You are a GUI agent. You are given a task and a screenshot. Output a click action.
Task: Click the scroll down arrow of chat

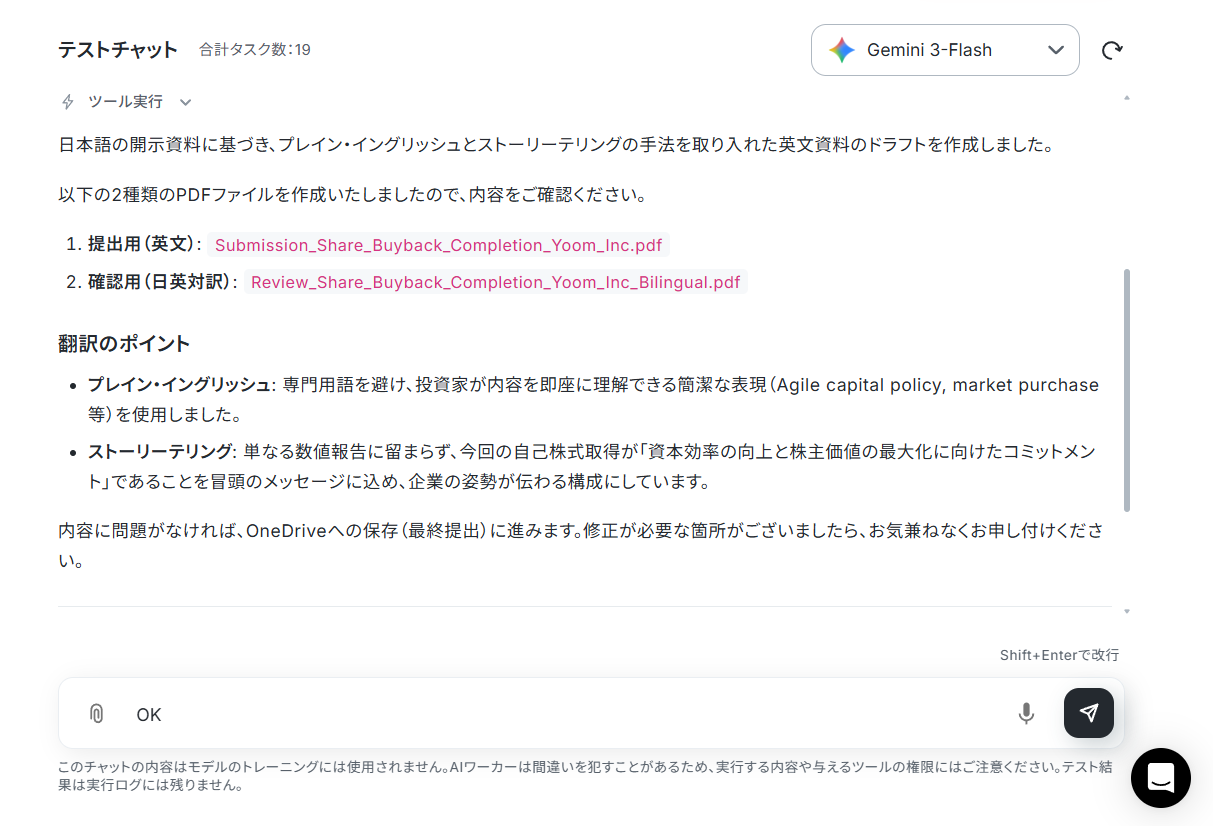point(1127,611)
